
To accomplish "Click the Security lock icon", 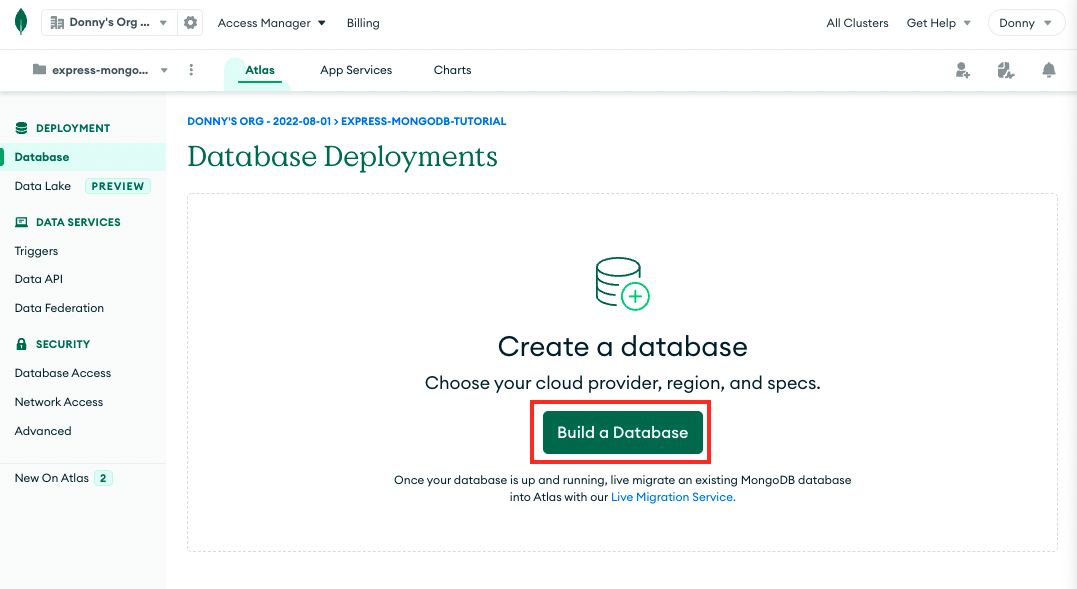I will pyautogui.click(x=21, y=344).
